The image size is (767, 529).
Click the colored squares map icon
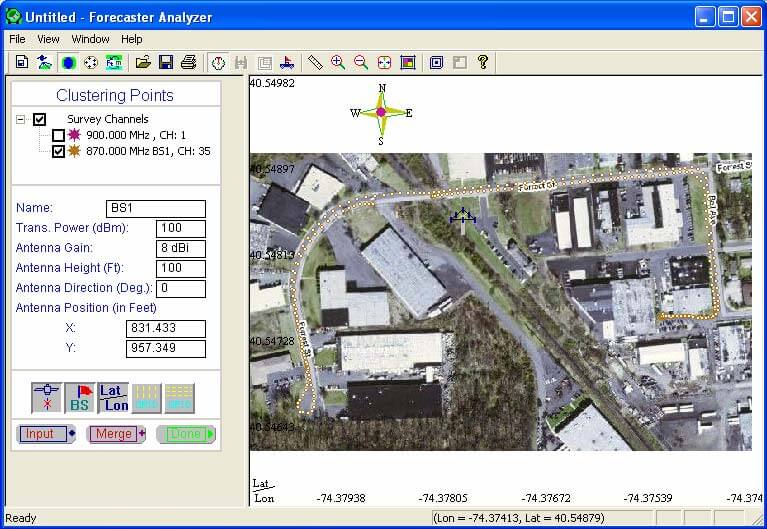pos(407,62)
